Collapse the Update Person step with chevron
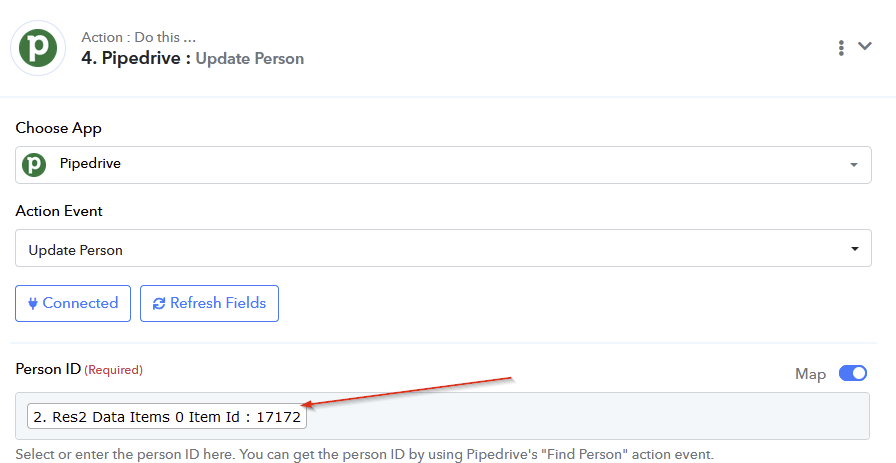The image size is (896, 463). 865,46
